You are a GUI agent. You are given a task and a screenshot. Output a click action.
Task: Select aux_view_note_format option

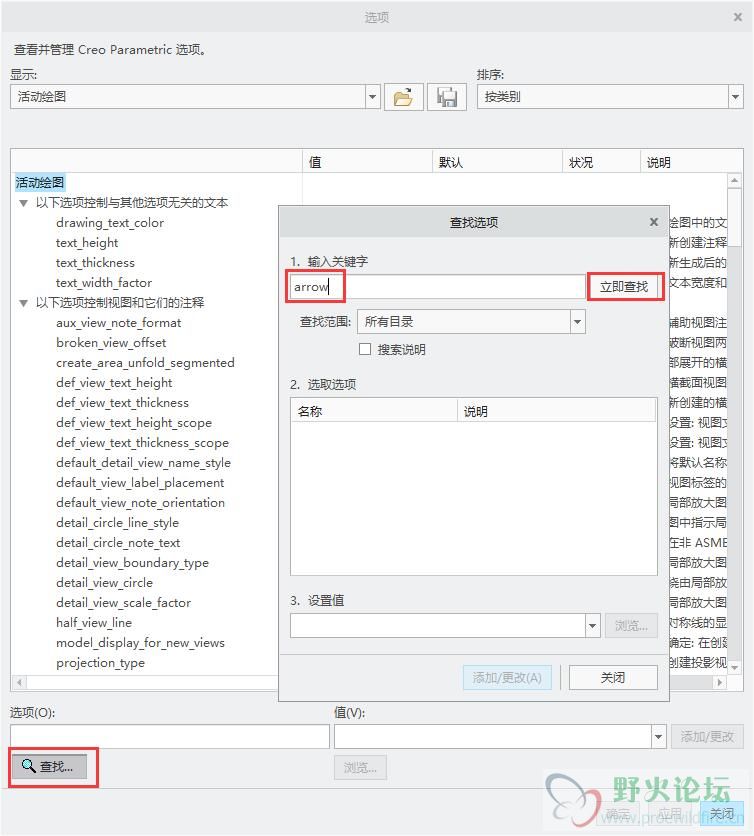pos(118,323)
